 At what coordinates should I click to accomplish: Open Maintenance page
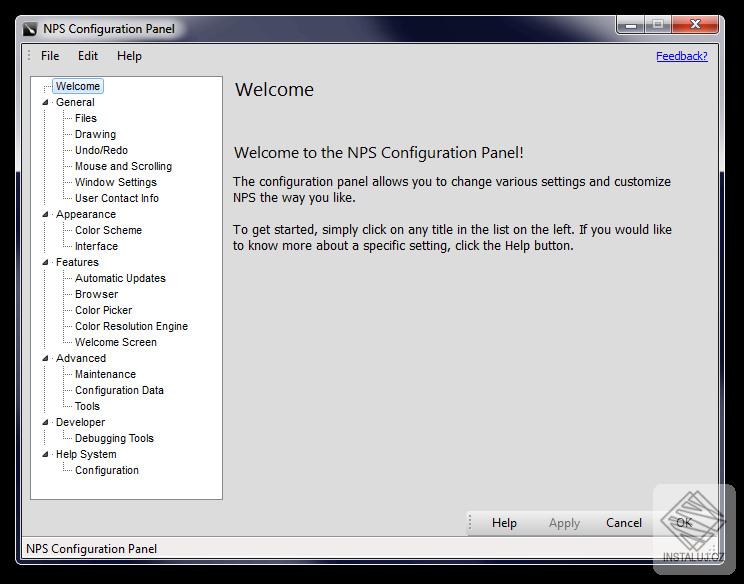click(x=105, y=374)
